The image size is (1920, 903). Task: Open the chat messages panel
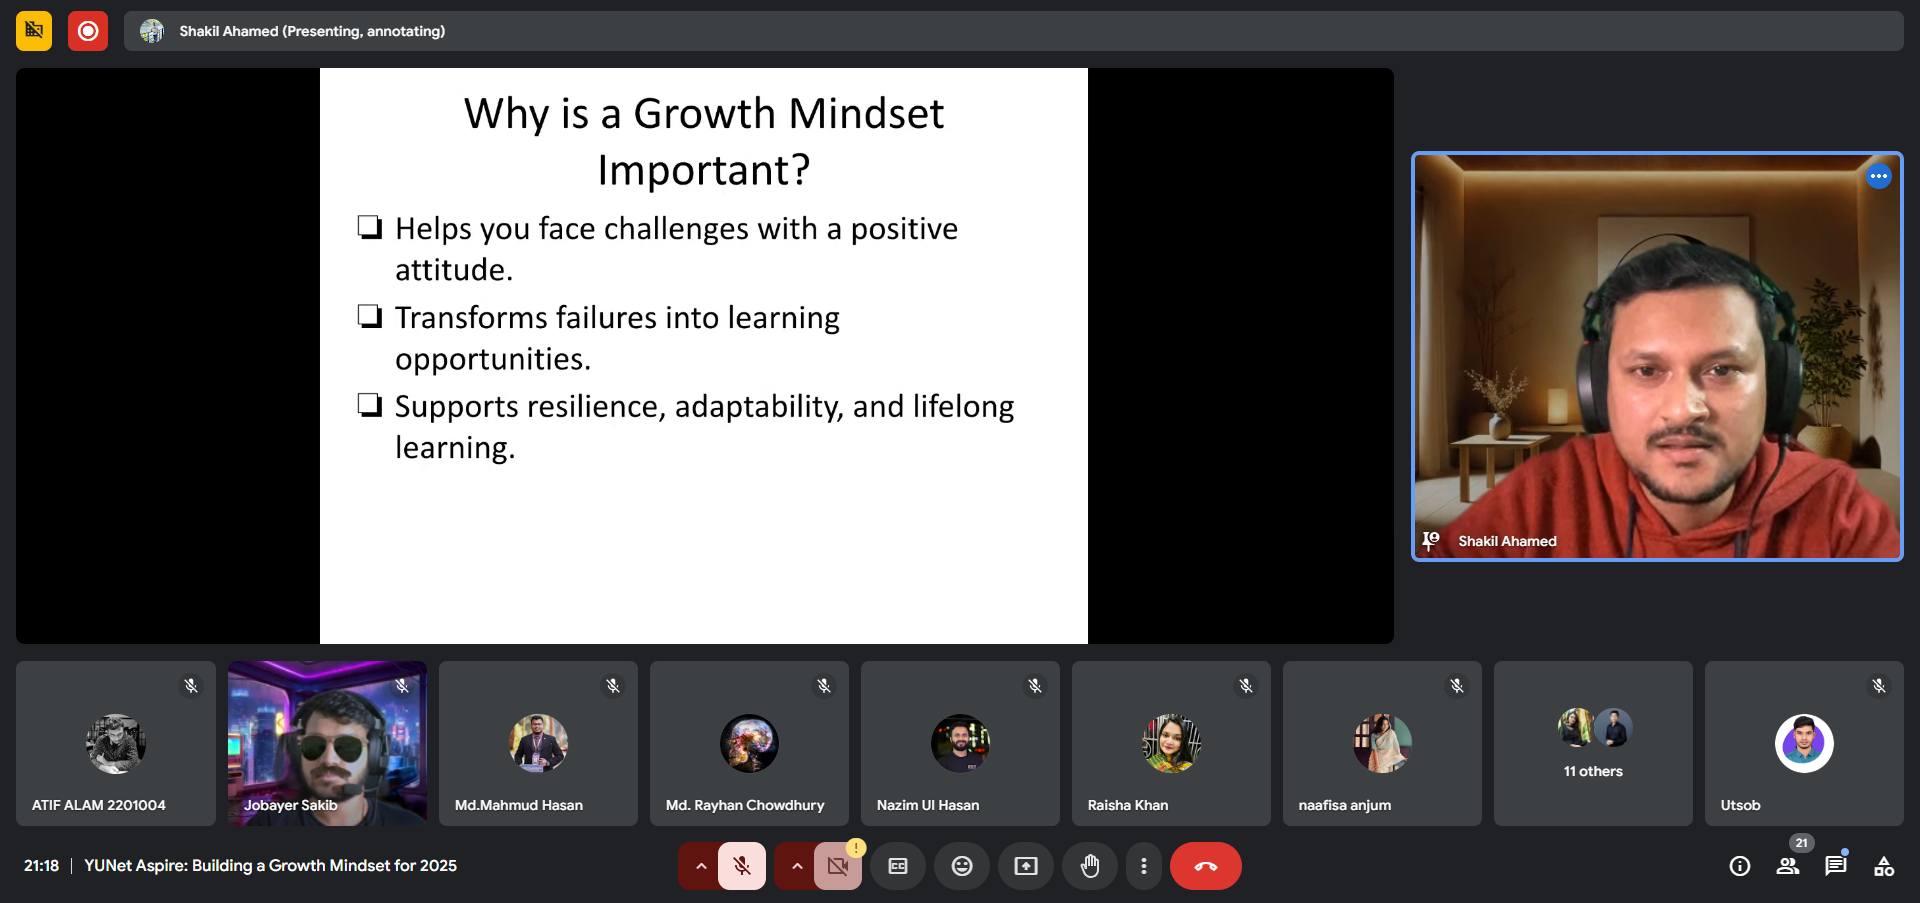tap(1835, 866)
